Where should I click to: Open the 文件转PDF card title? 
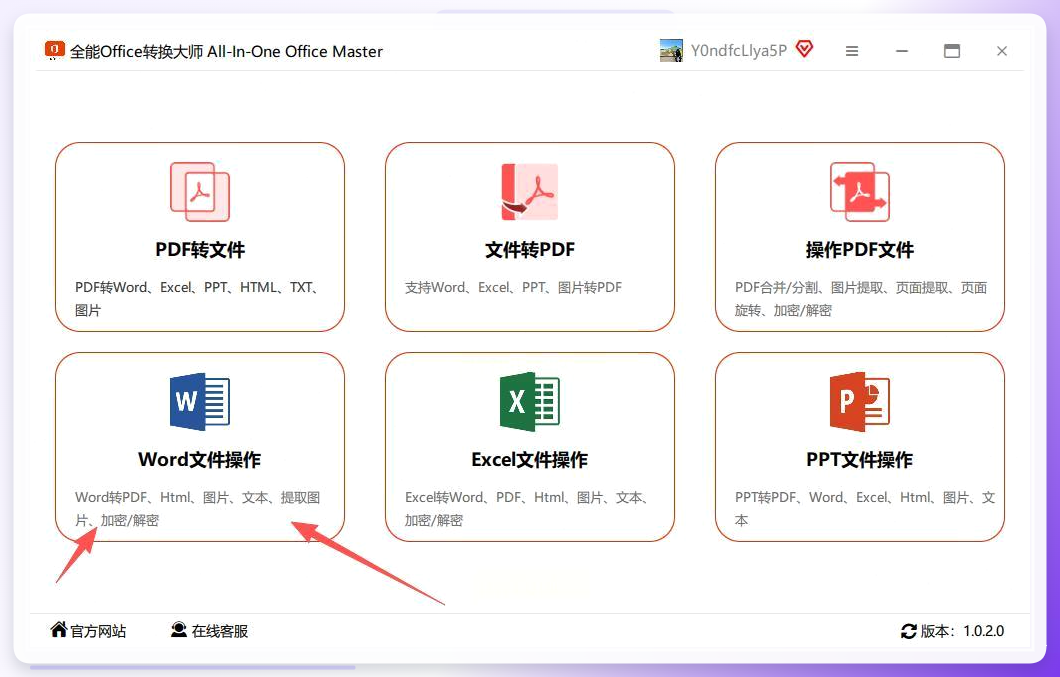tap(529, 250)
